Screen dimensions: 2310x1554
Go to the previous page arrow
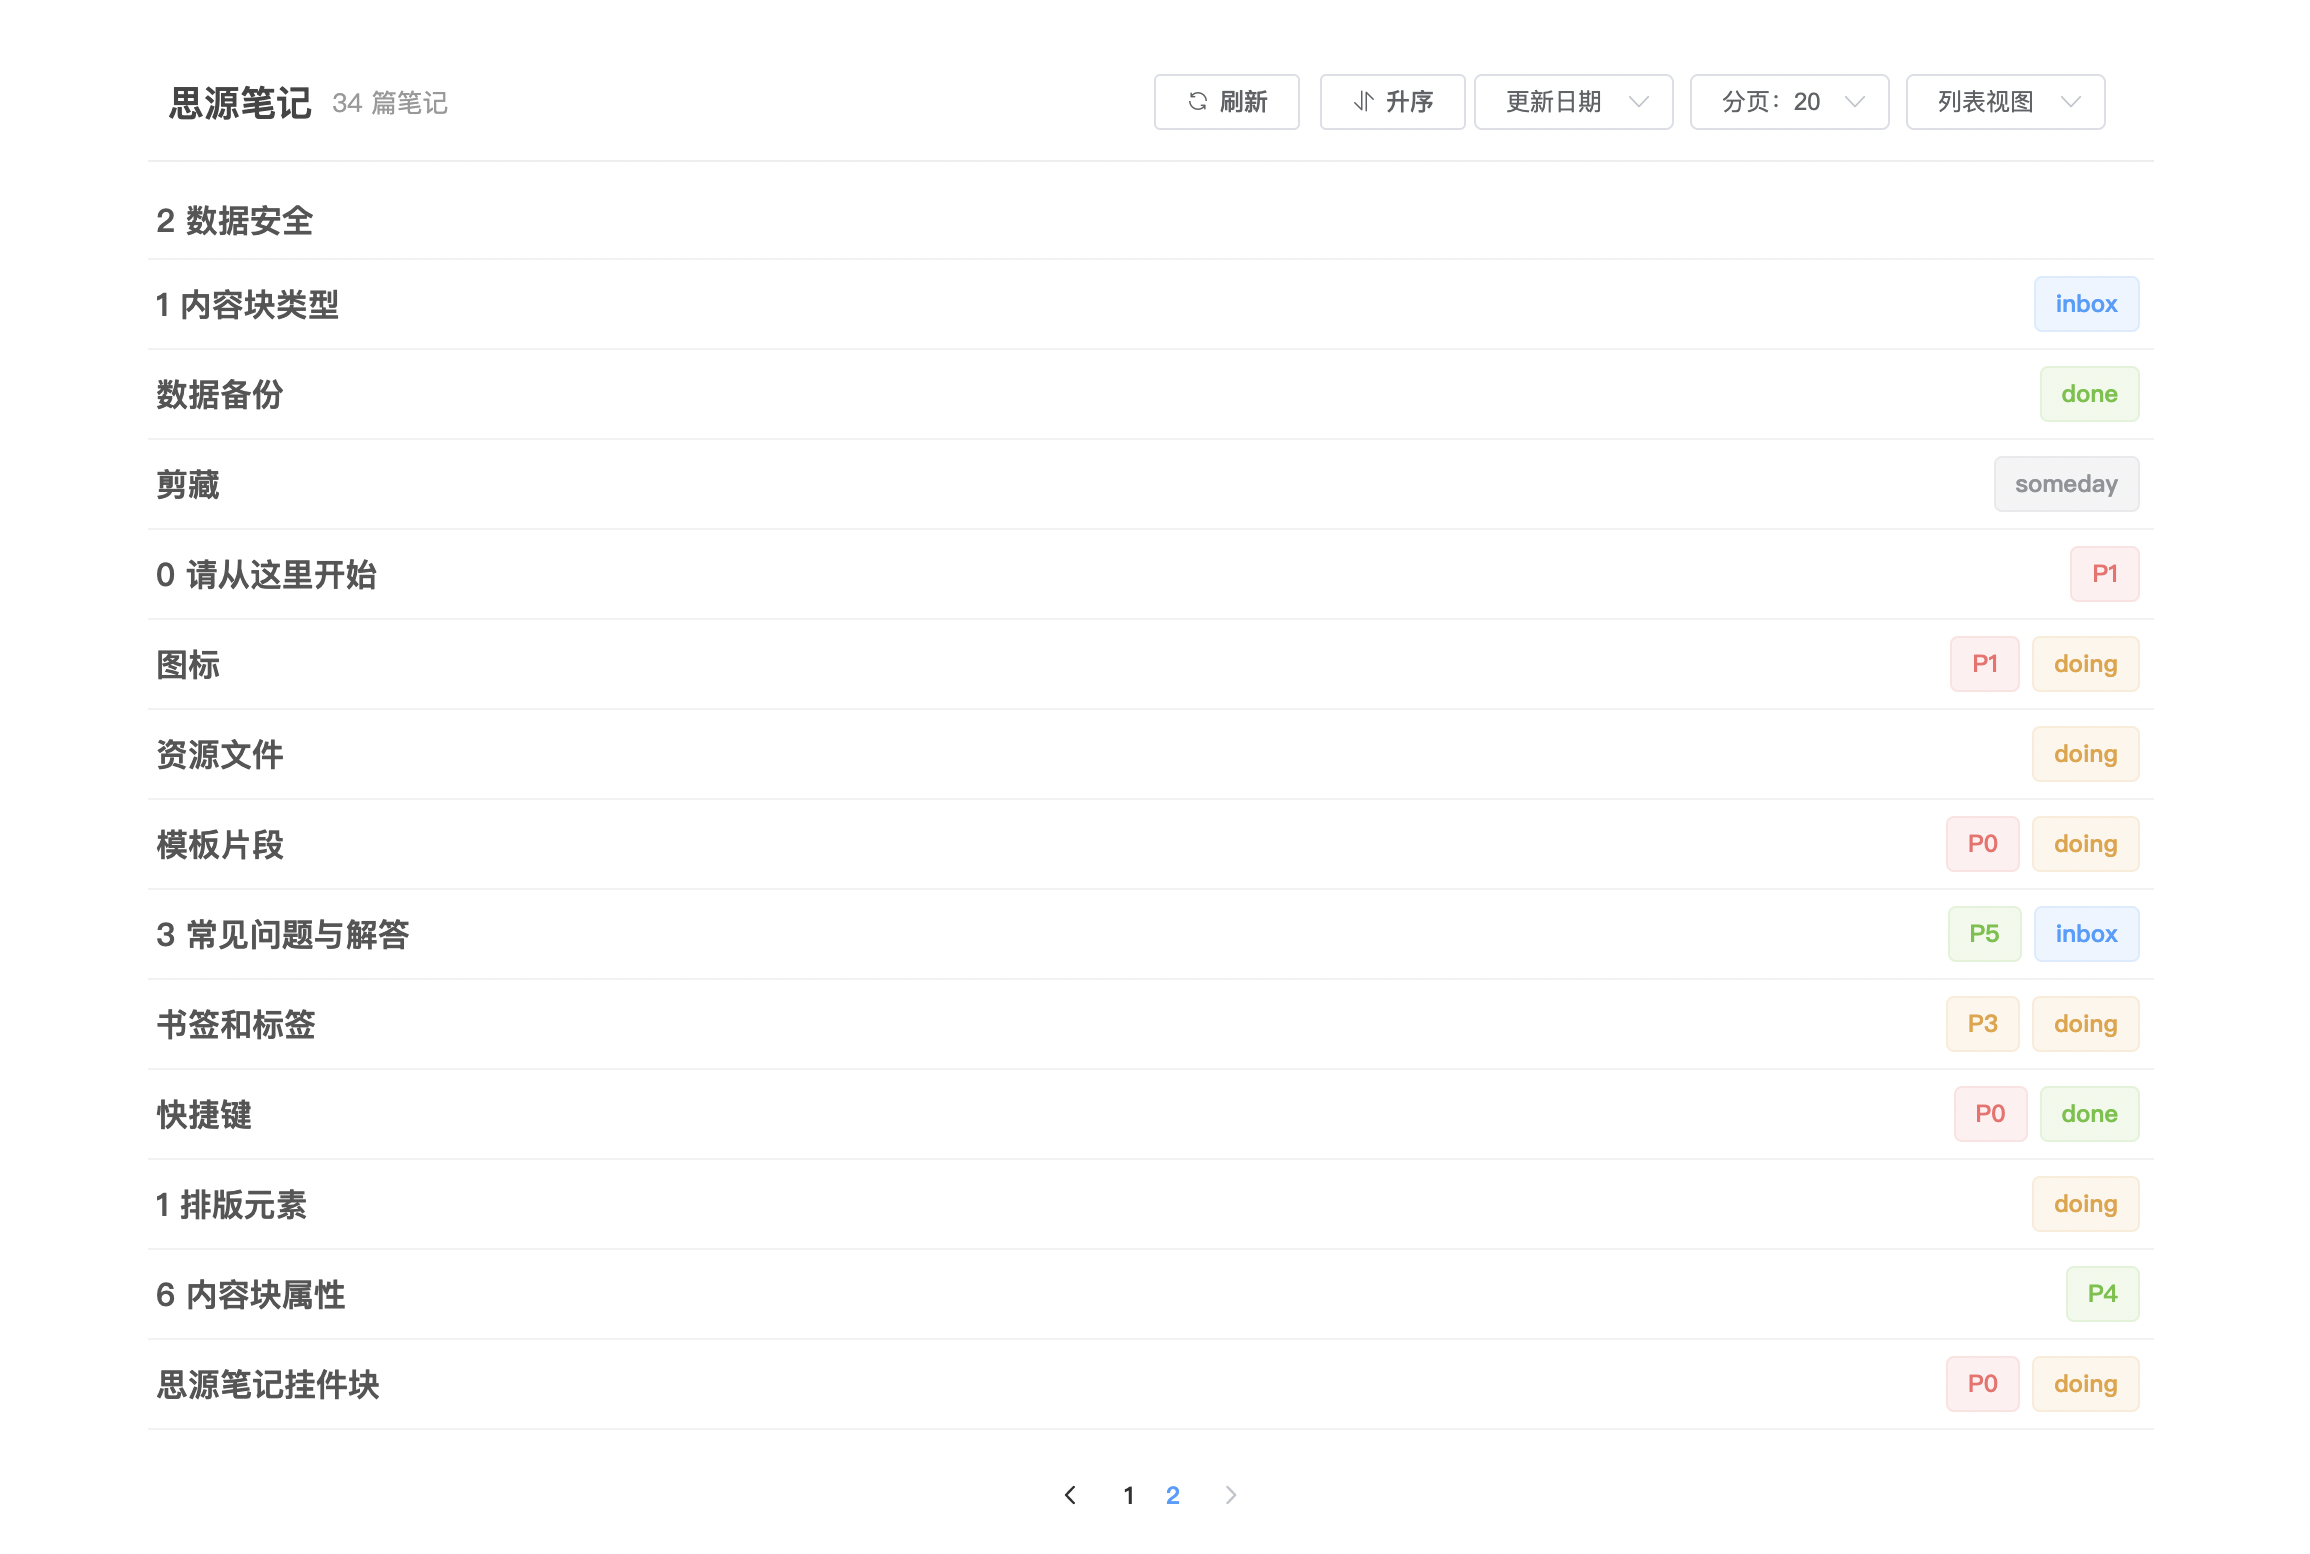click(1070, 1495)
